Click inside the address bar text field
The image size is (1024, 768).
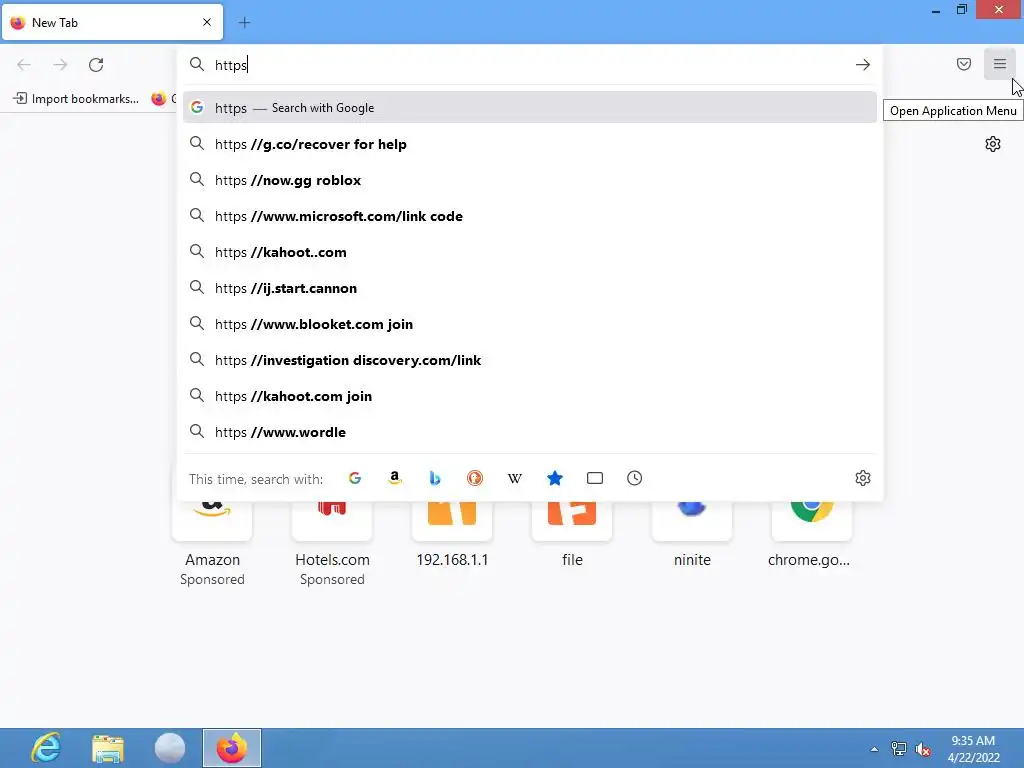tap(529, 65)
